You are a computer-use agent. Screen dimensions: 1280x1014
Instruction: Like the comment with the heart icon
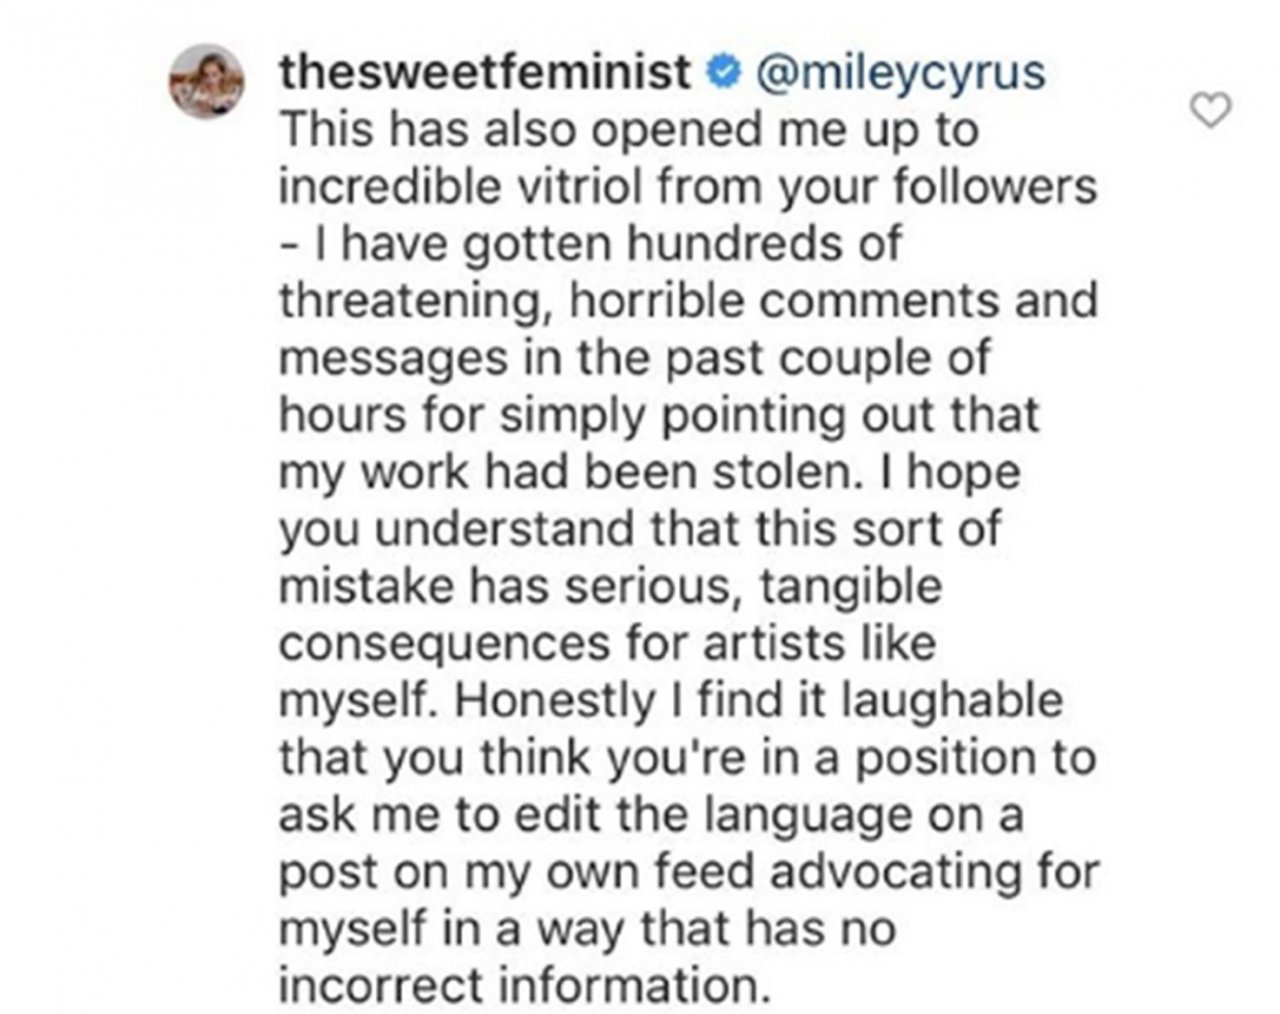(x=1213, y=110)
